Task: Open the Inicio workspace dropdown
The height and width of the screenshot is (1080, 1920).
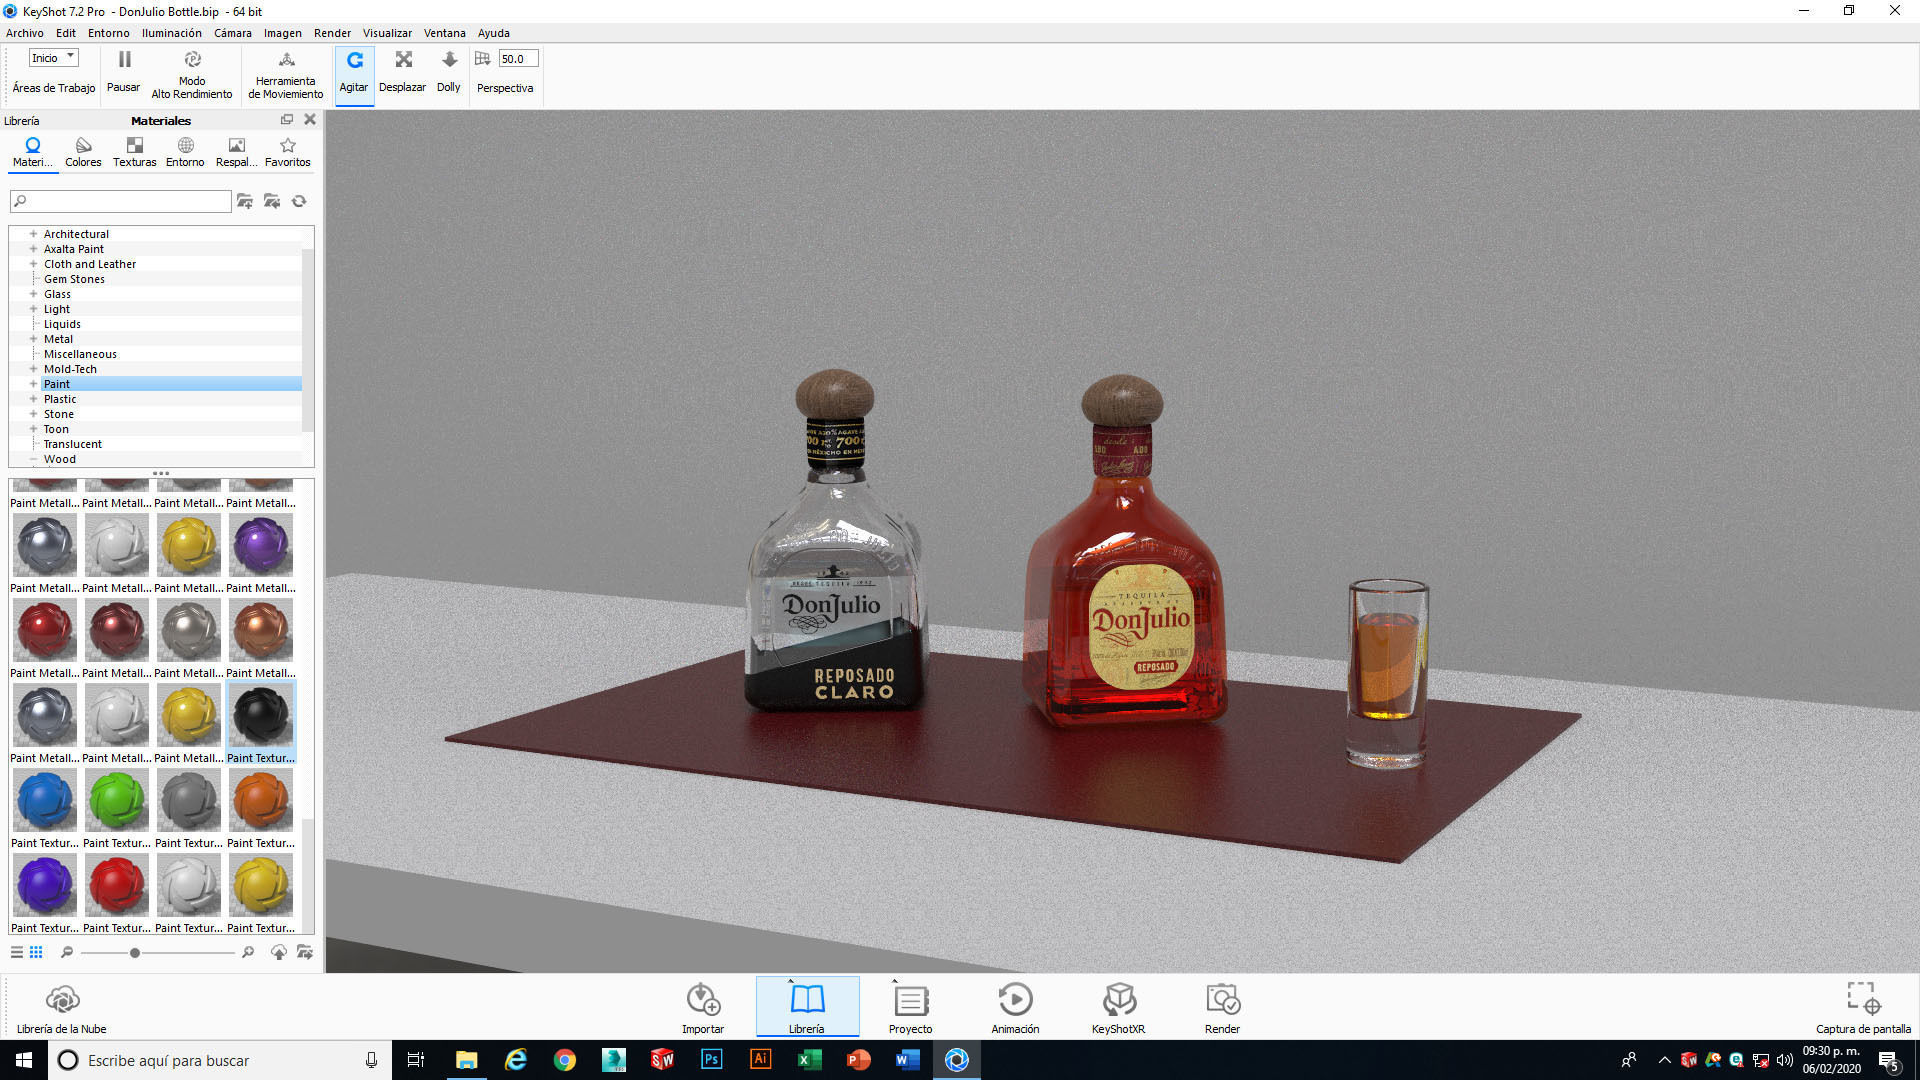Action: point(54,58)
